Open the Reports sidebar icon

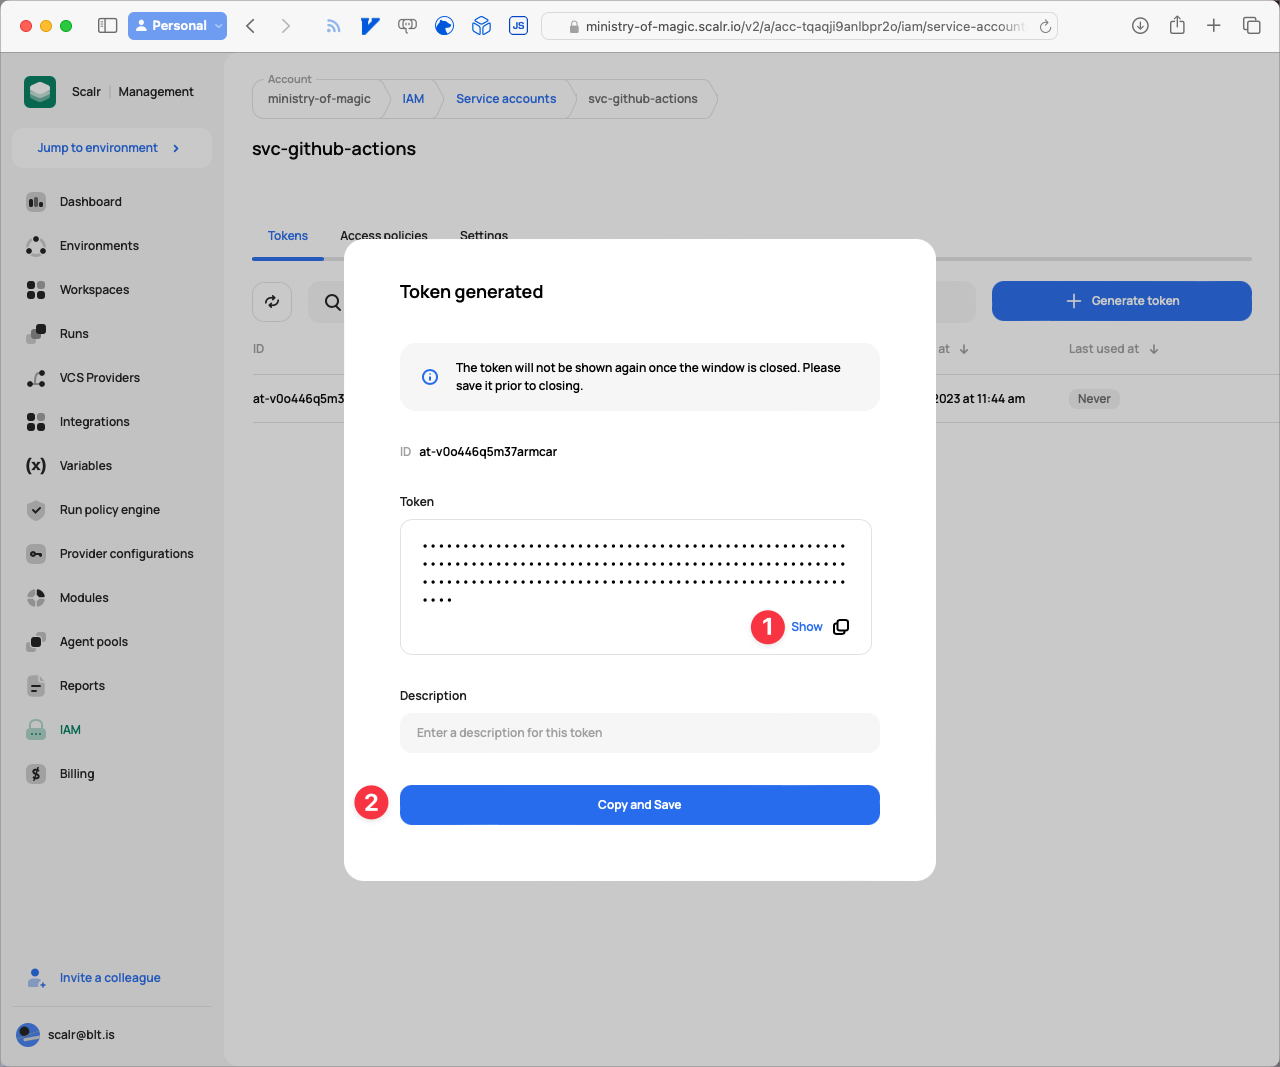point(36,686)
